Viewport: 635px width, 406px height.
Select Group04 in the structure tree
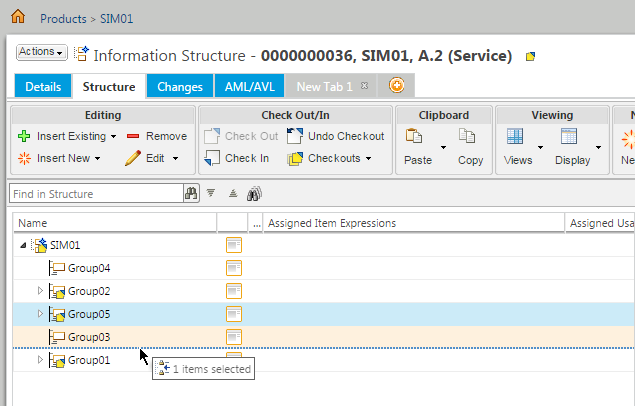click(x=88, y=268)
